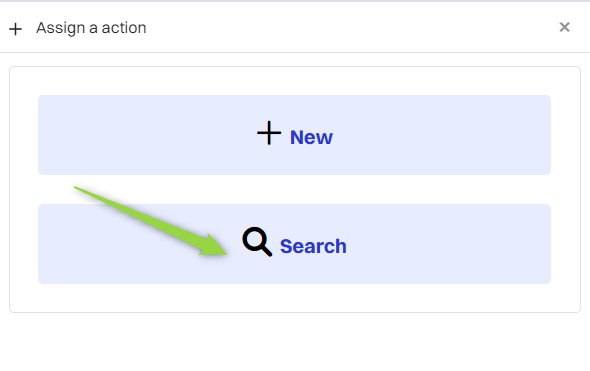590x371 pixels.
Task: Click blank area right inside New button
Action: pos(444,135)
